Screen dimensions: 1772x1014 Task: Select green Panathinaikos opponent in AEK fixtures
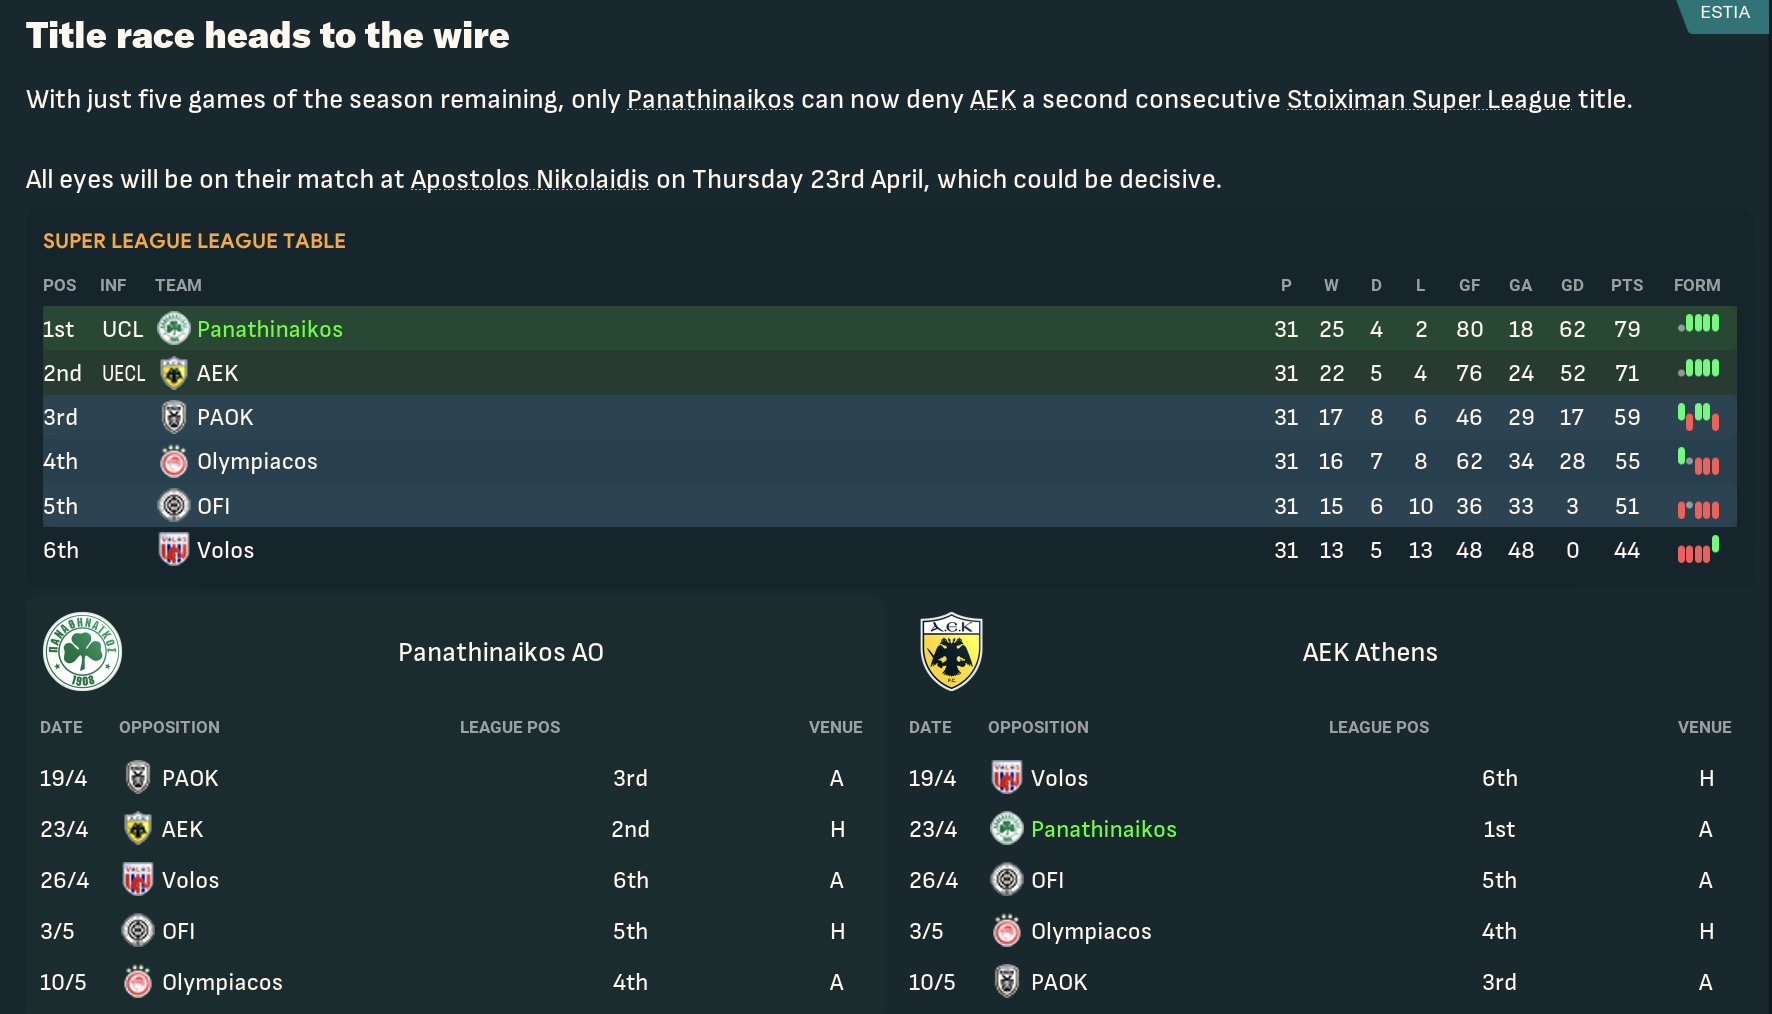pyautogui.click(x=1103, y=829)
